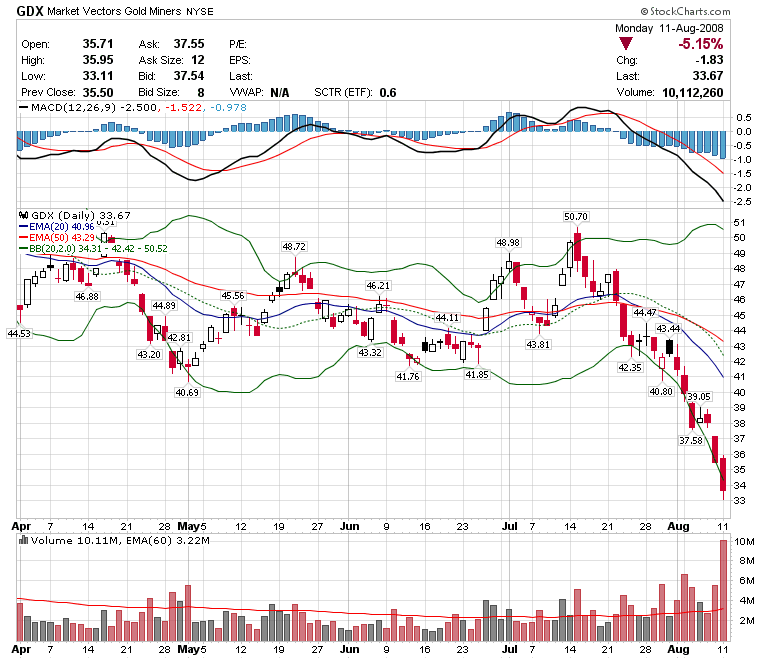
Task: Click the candlestick icon beside GDX (Daily)
Action: 23,215
